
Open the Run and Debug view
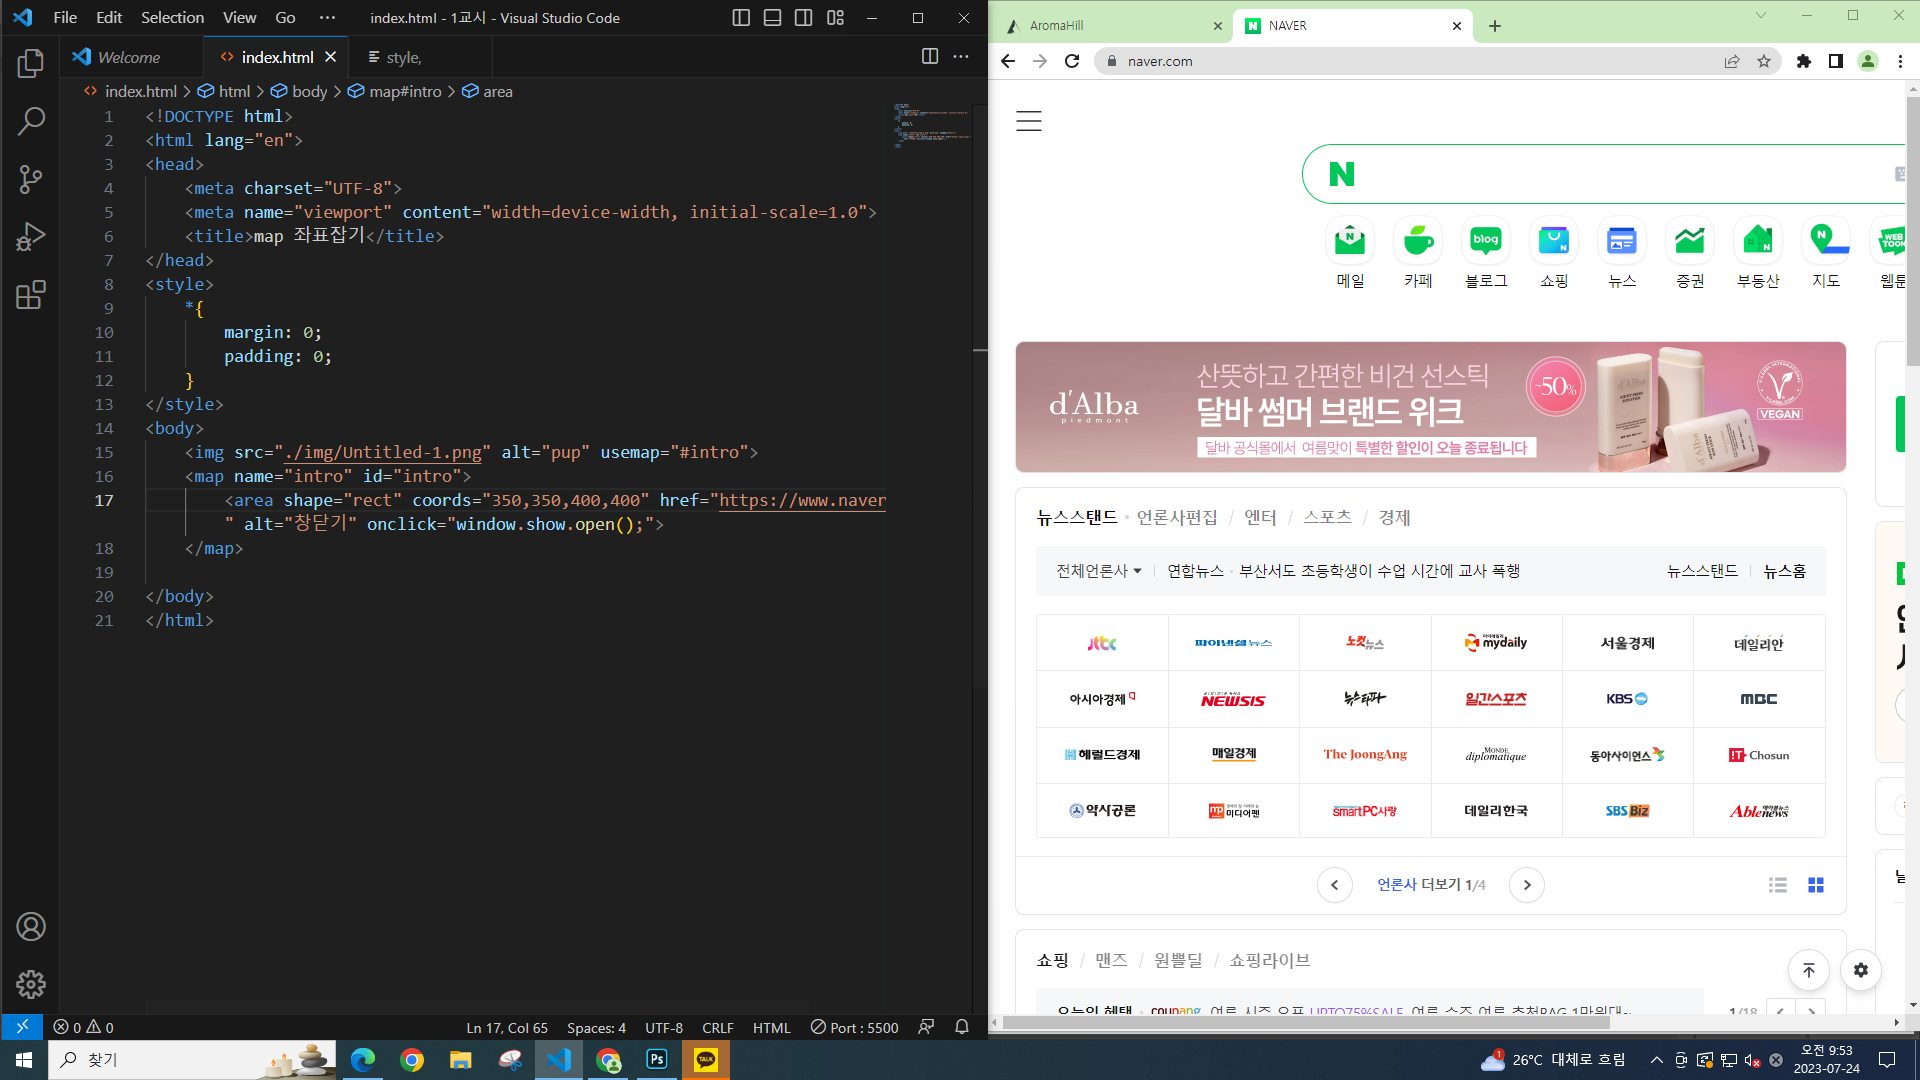point(31,237)
